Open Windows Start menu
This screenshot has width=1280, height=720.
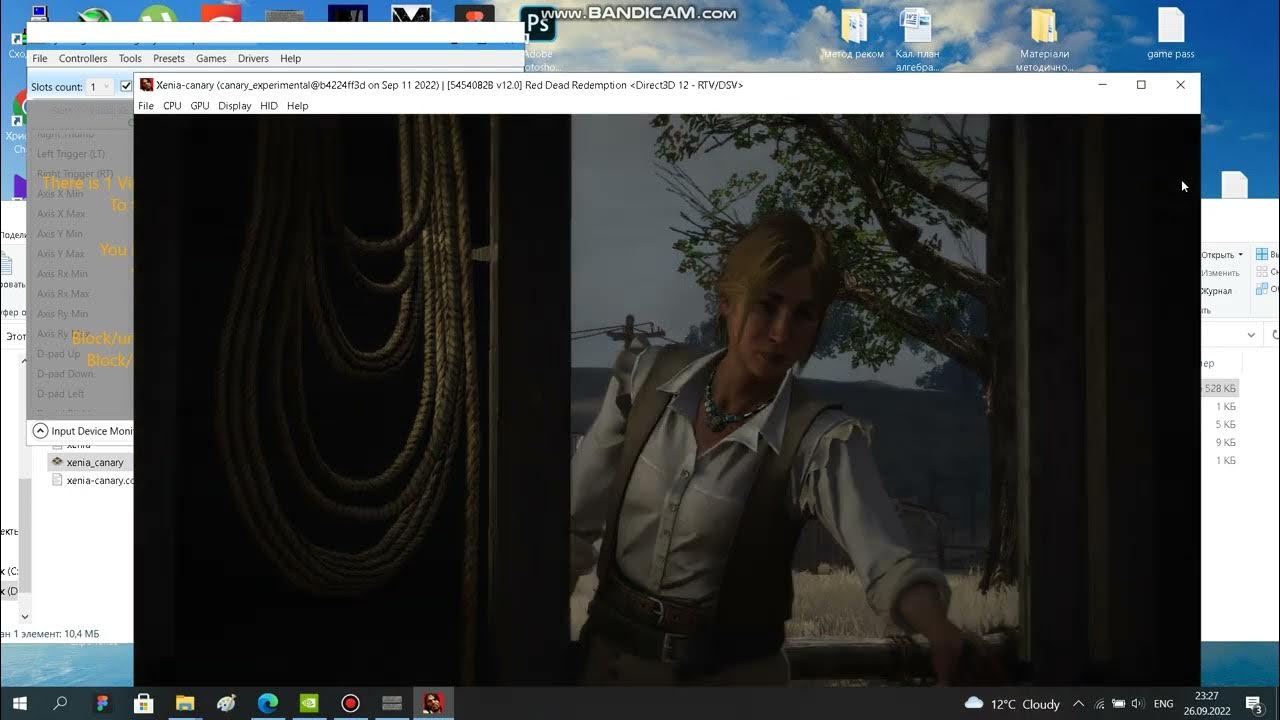coord(19,704)
